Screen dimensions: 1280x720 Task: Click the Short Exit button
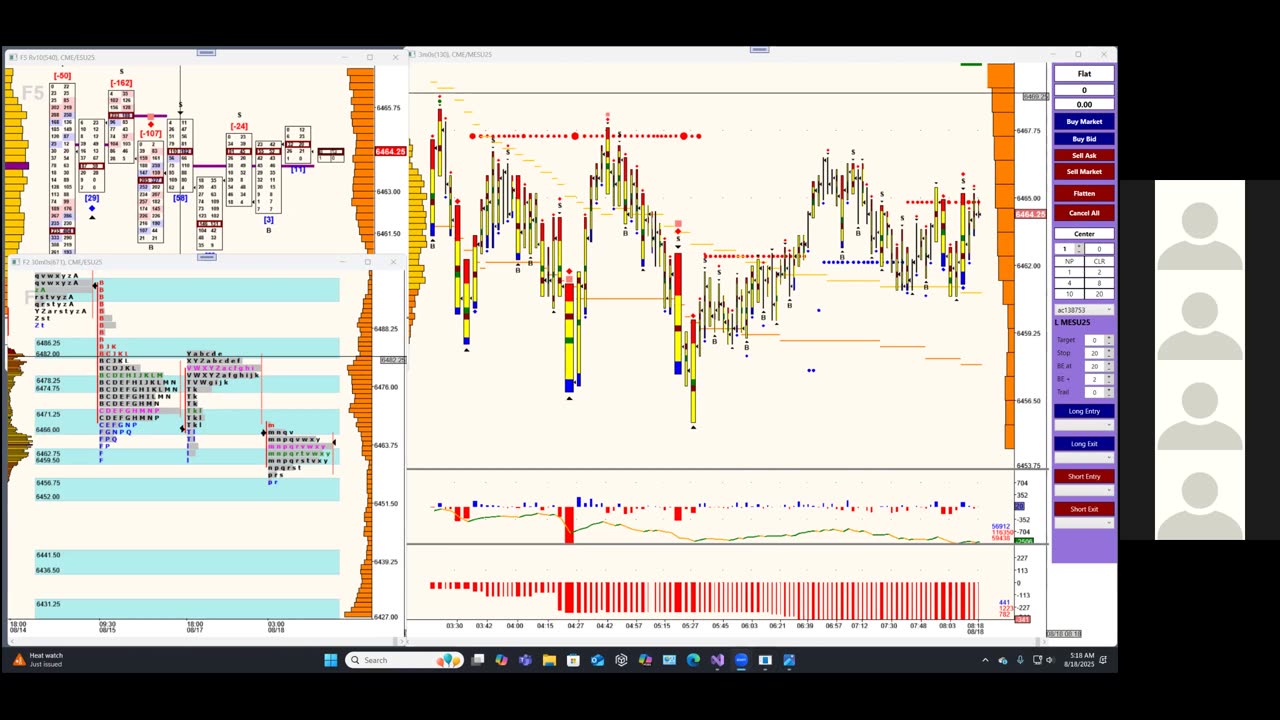click(1084, 509)
